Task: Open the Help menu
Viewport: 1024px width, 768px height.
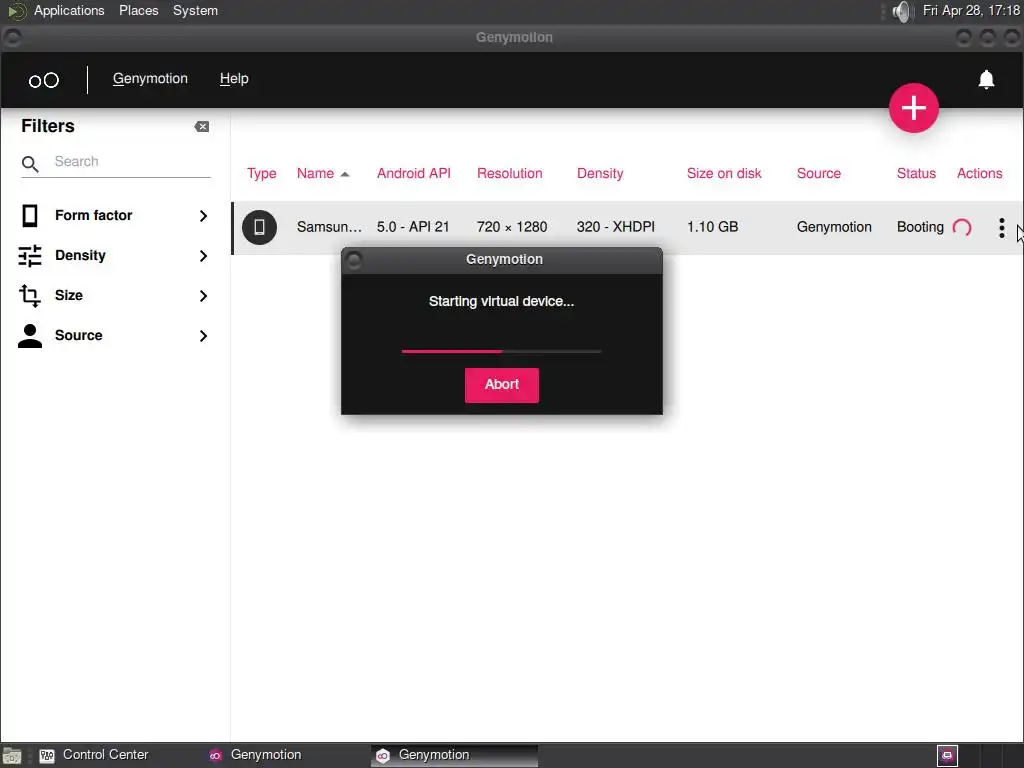Action: point(234,78)
